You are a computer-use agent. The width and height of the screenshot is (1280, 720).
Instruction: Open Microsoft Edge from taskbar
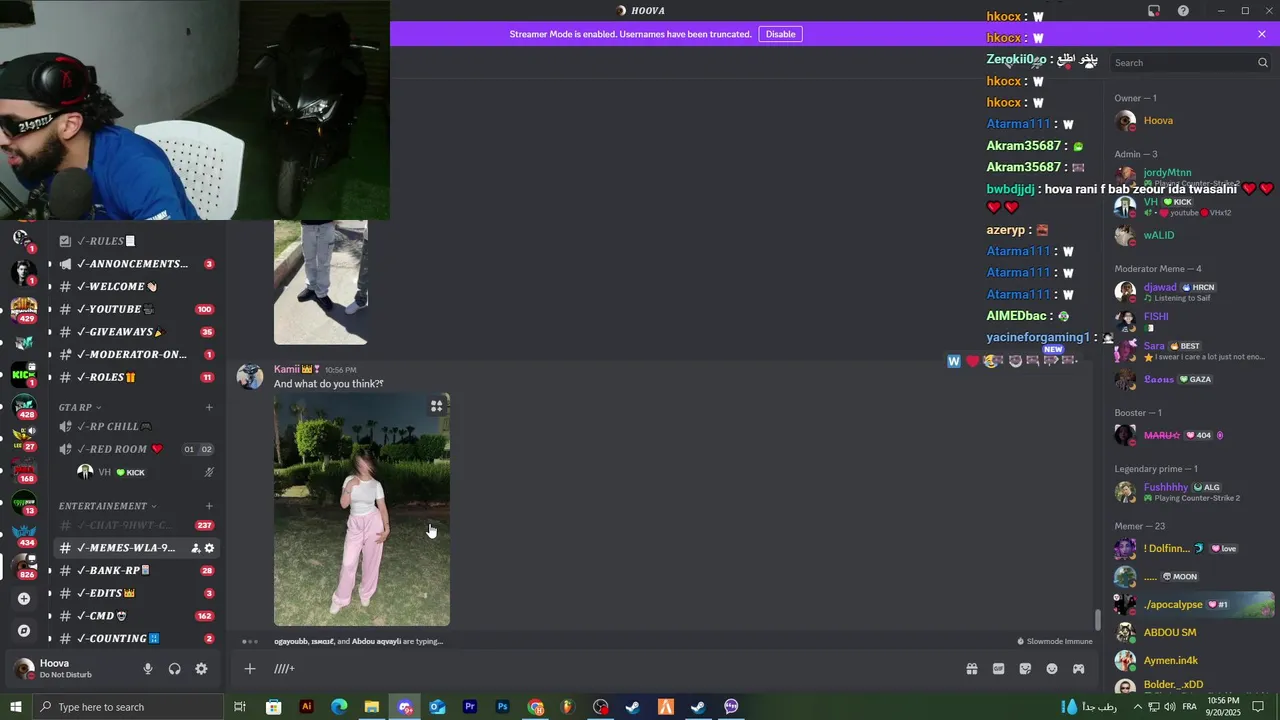339,707
